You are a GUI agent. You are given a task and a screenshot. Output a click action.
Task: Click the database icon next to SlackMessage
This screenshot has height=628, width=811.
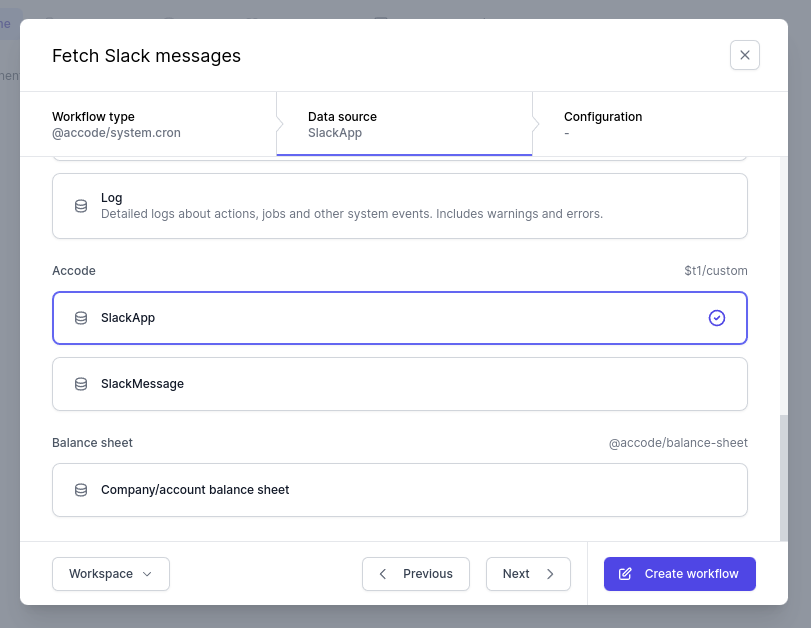point(81,384)
